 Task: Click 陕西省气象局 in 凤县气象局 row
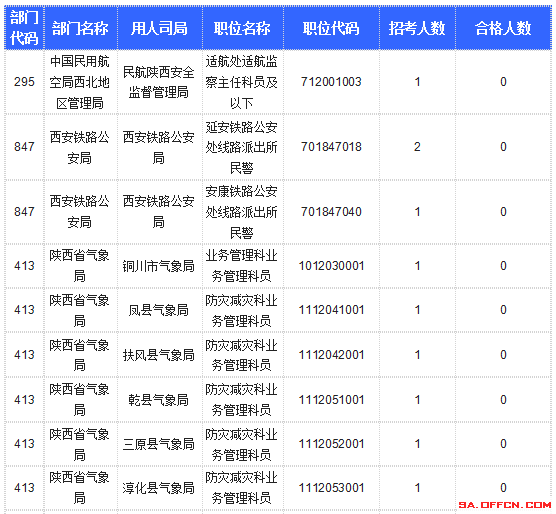coord(80,310)
